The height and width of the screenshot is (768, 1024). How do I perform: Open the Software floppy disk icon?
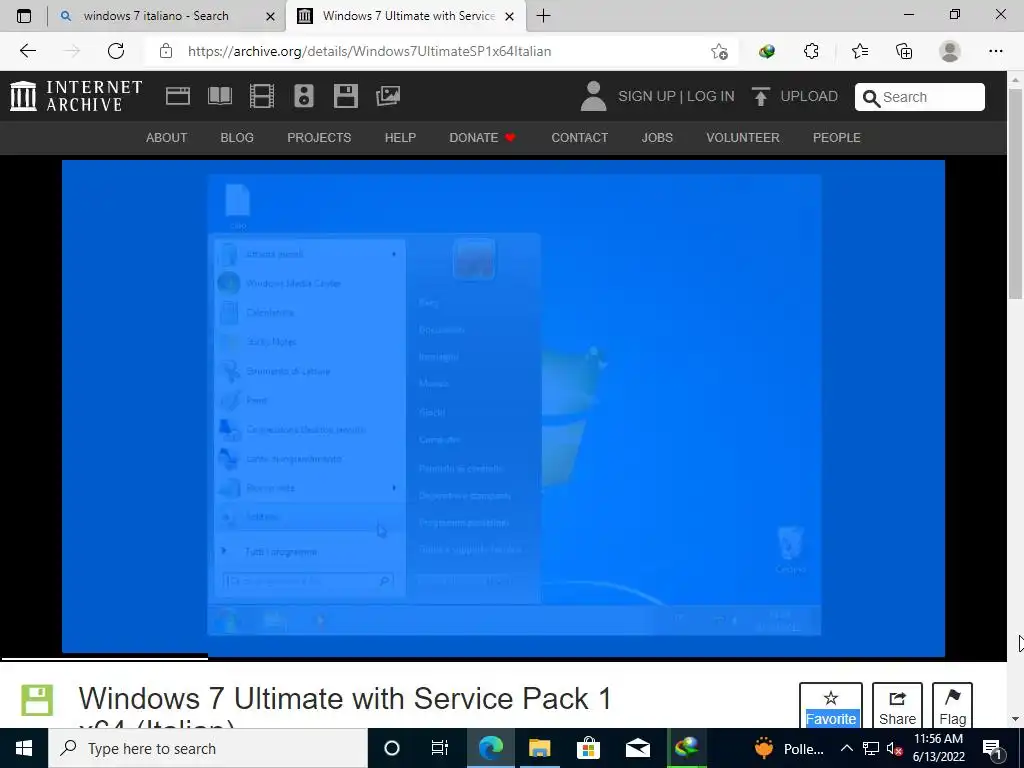click(345, 96)
